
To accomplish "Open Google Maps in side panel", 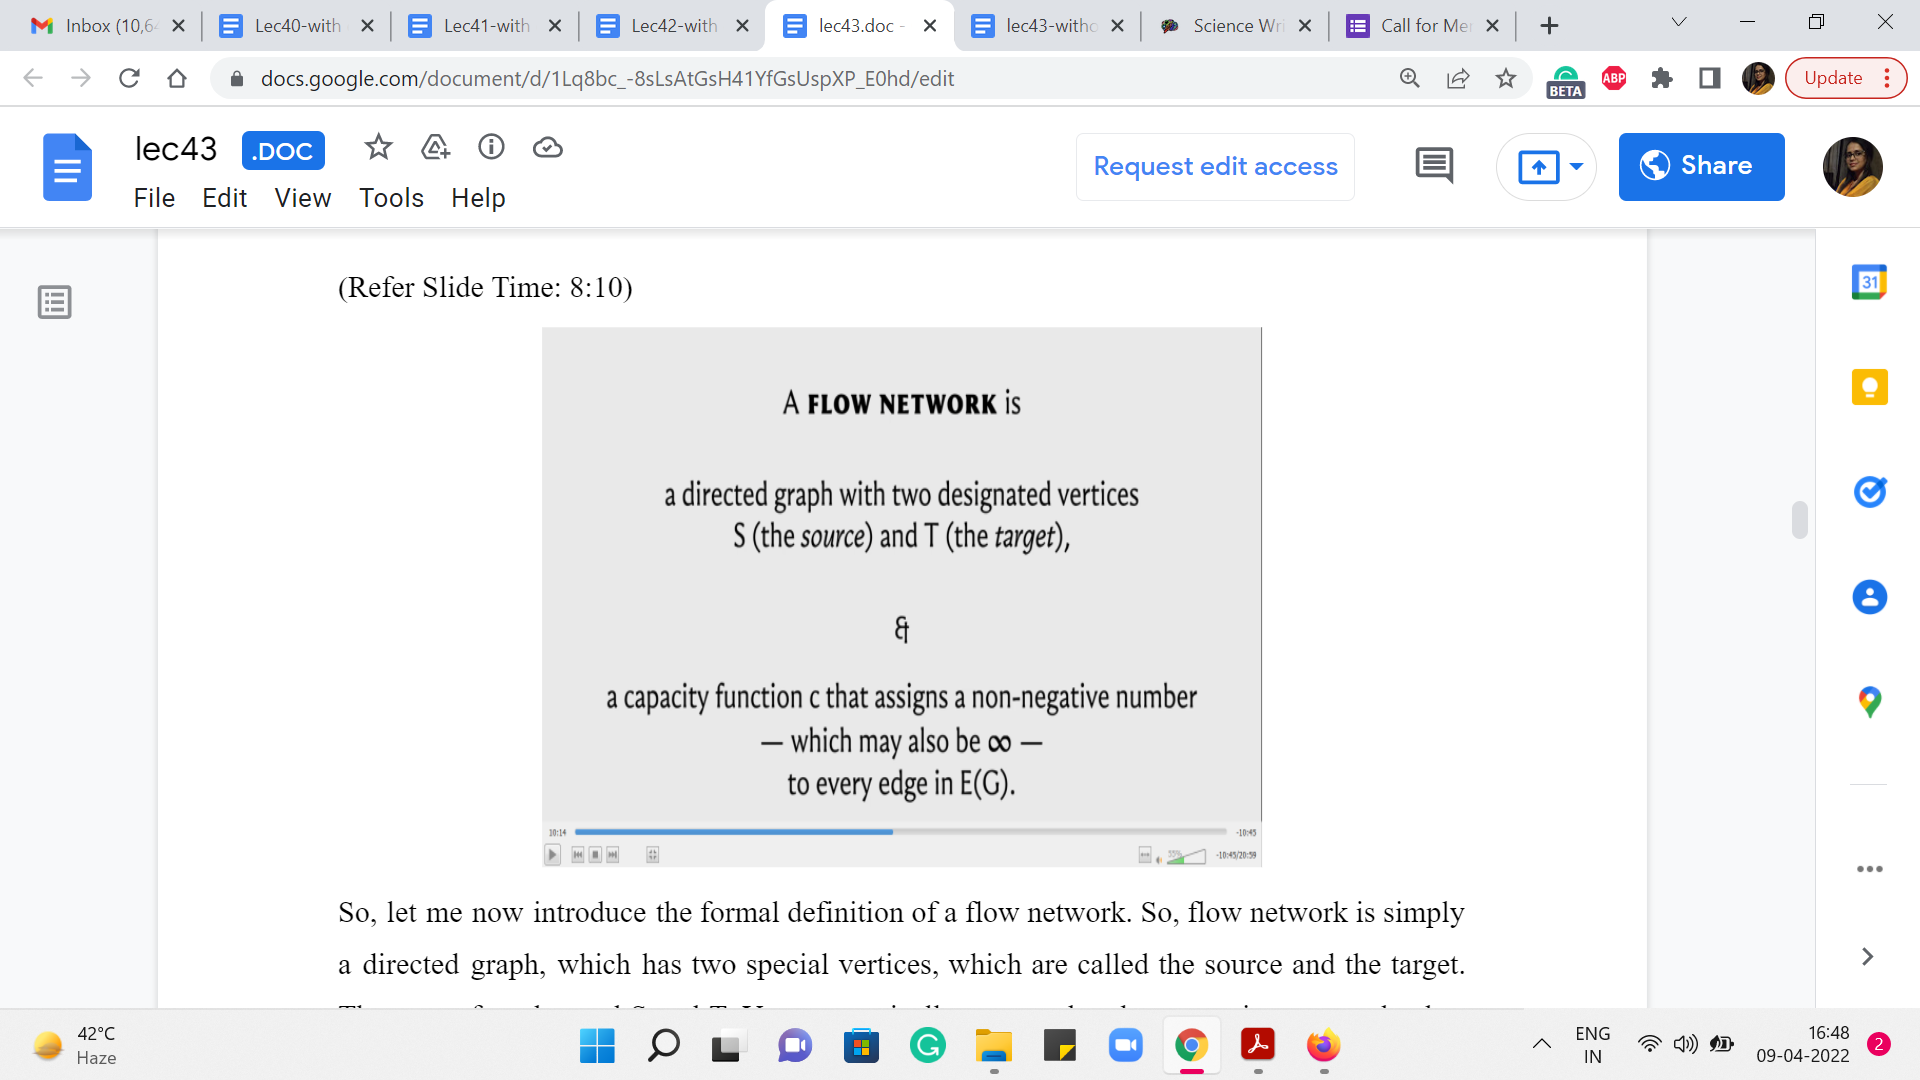I will tap(1869, 702).
